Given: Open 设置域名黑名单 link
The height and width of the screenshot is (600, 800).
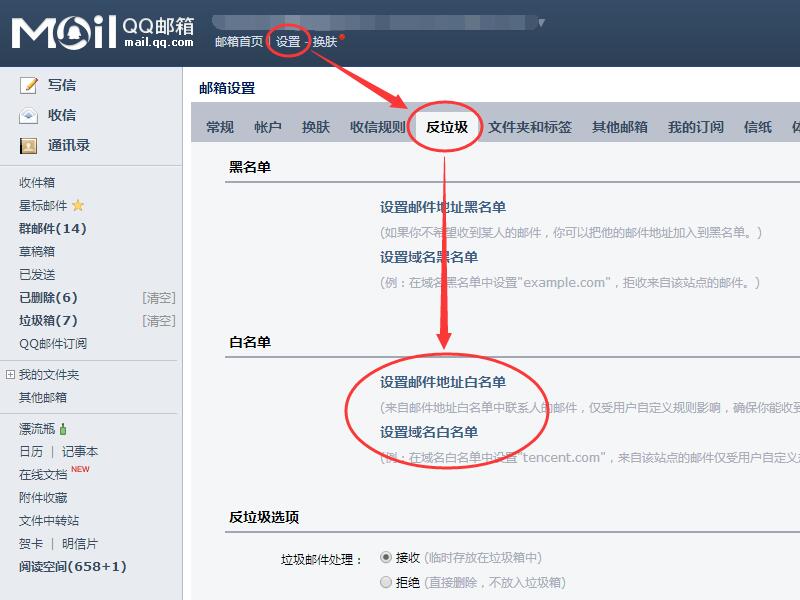Looking at the screenshot, I should click(x=429, y=257).
